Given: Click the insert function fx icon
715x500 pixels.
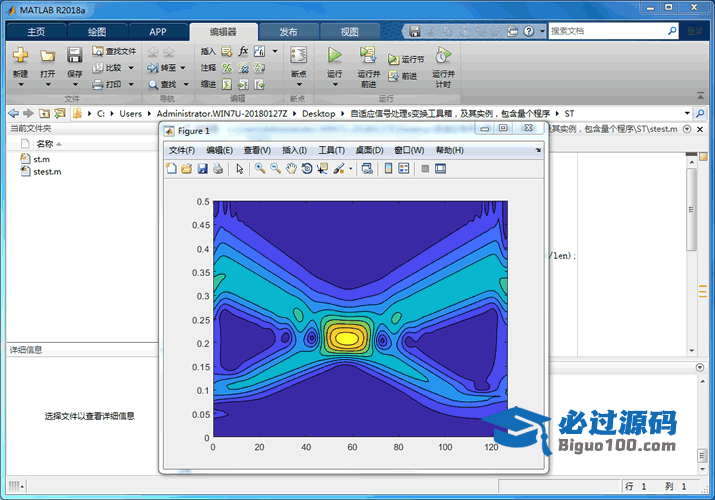Looking at the screenshot, I should (x=243, y=51).
